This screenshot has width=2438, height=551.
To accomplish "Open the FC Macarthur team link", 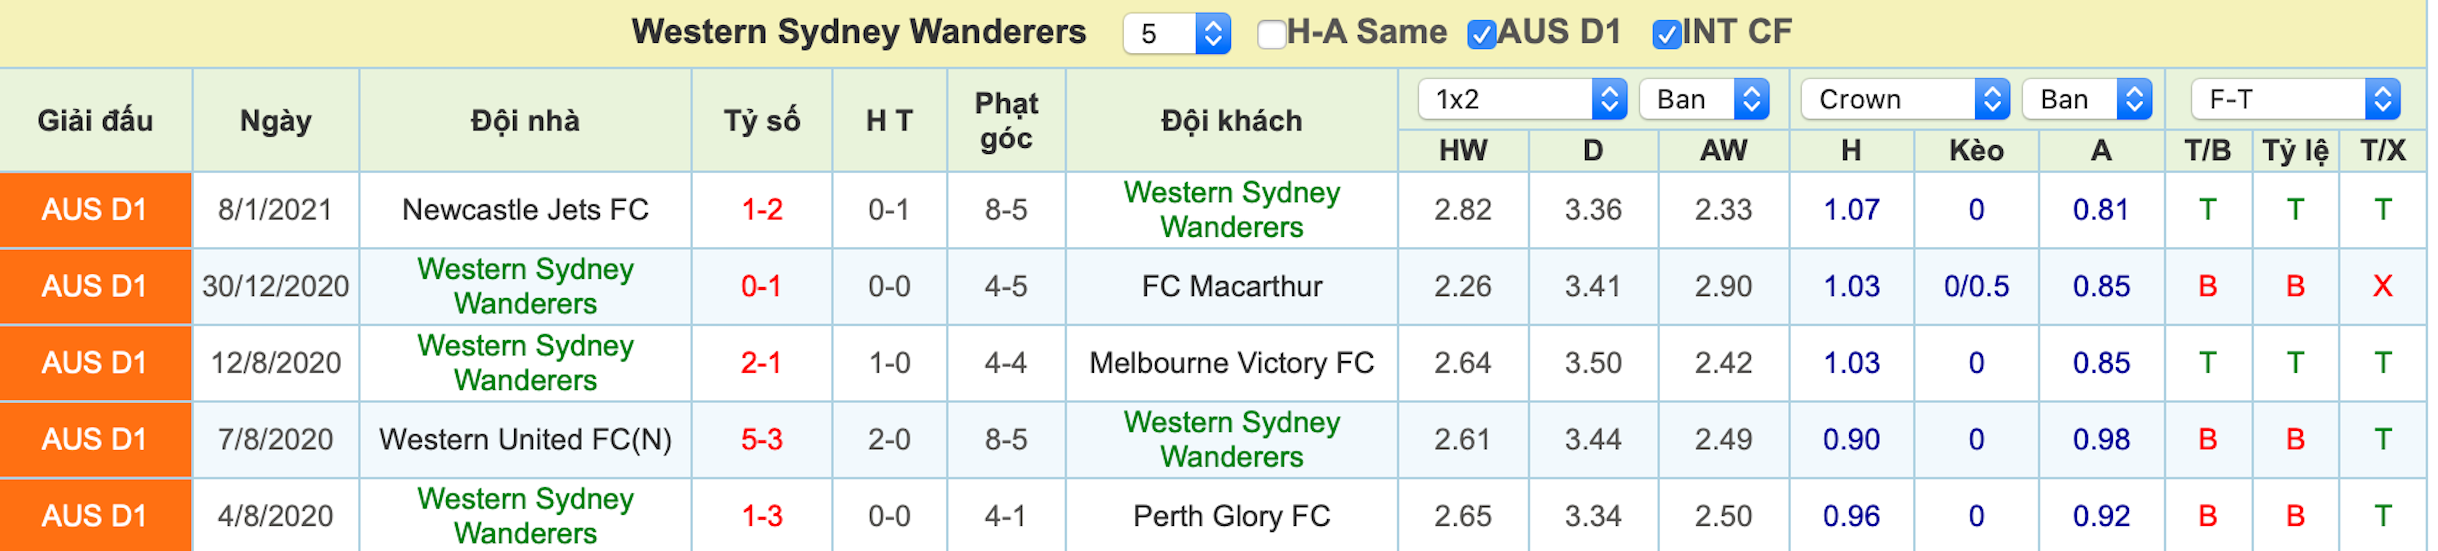I will coord(1232,286).
